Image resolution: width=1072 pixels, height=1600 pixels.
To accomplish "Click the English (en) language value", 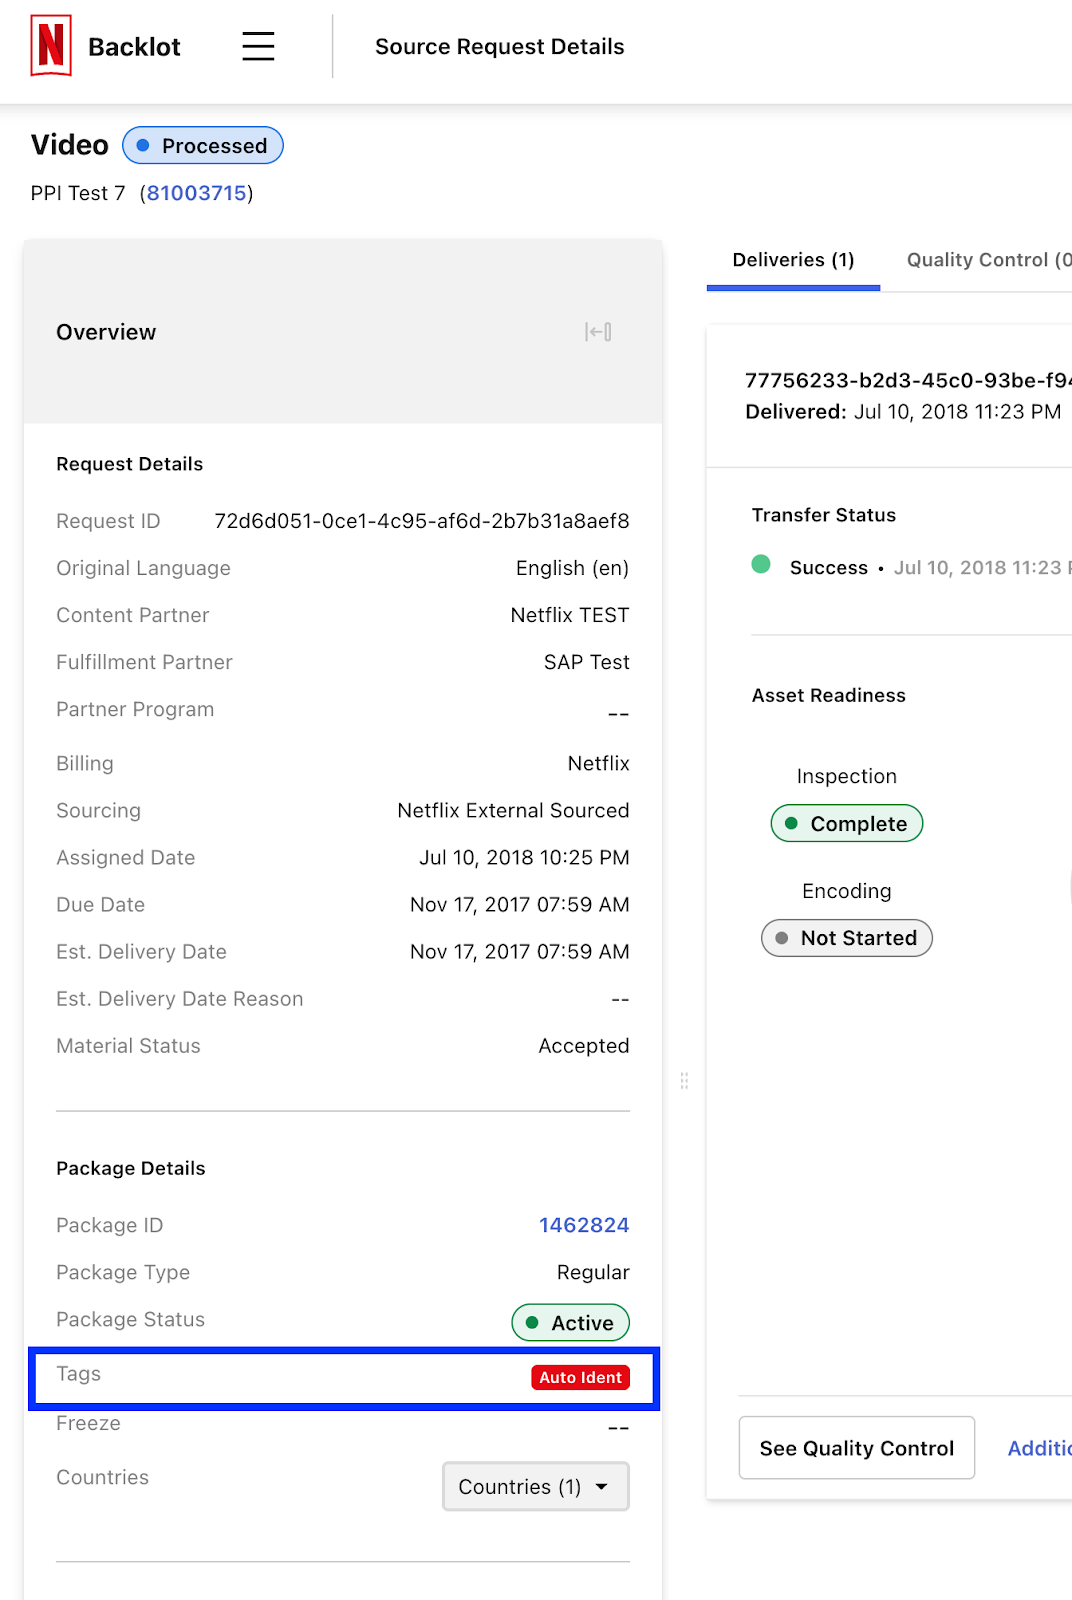I will point(572,568).
